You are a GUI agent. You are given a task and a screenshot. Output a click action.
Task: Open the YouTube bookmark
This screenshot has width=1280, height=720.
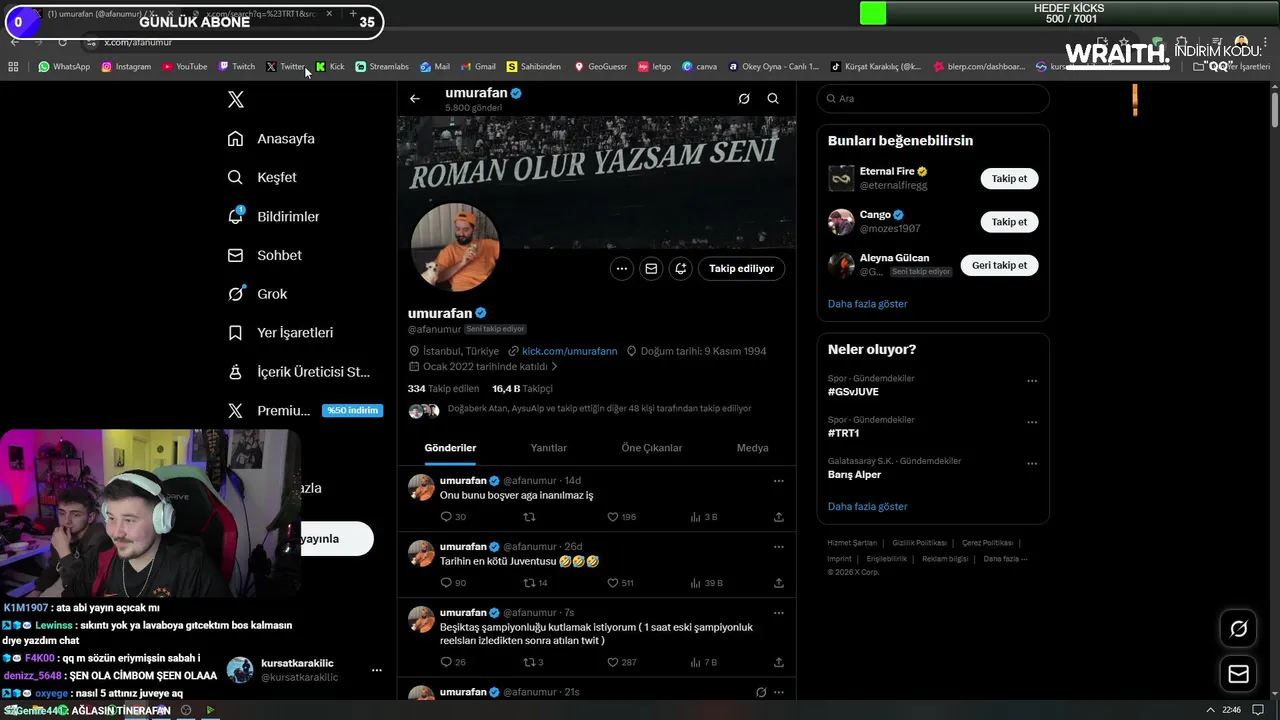point(184,67)
